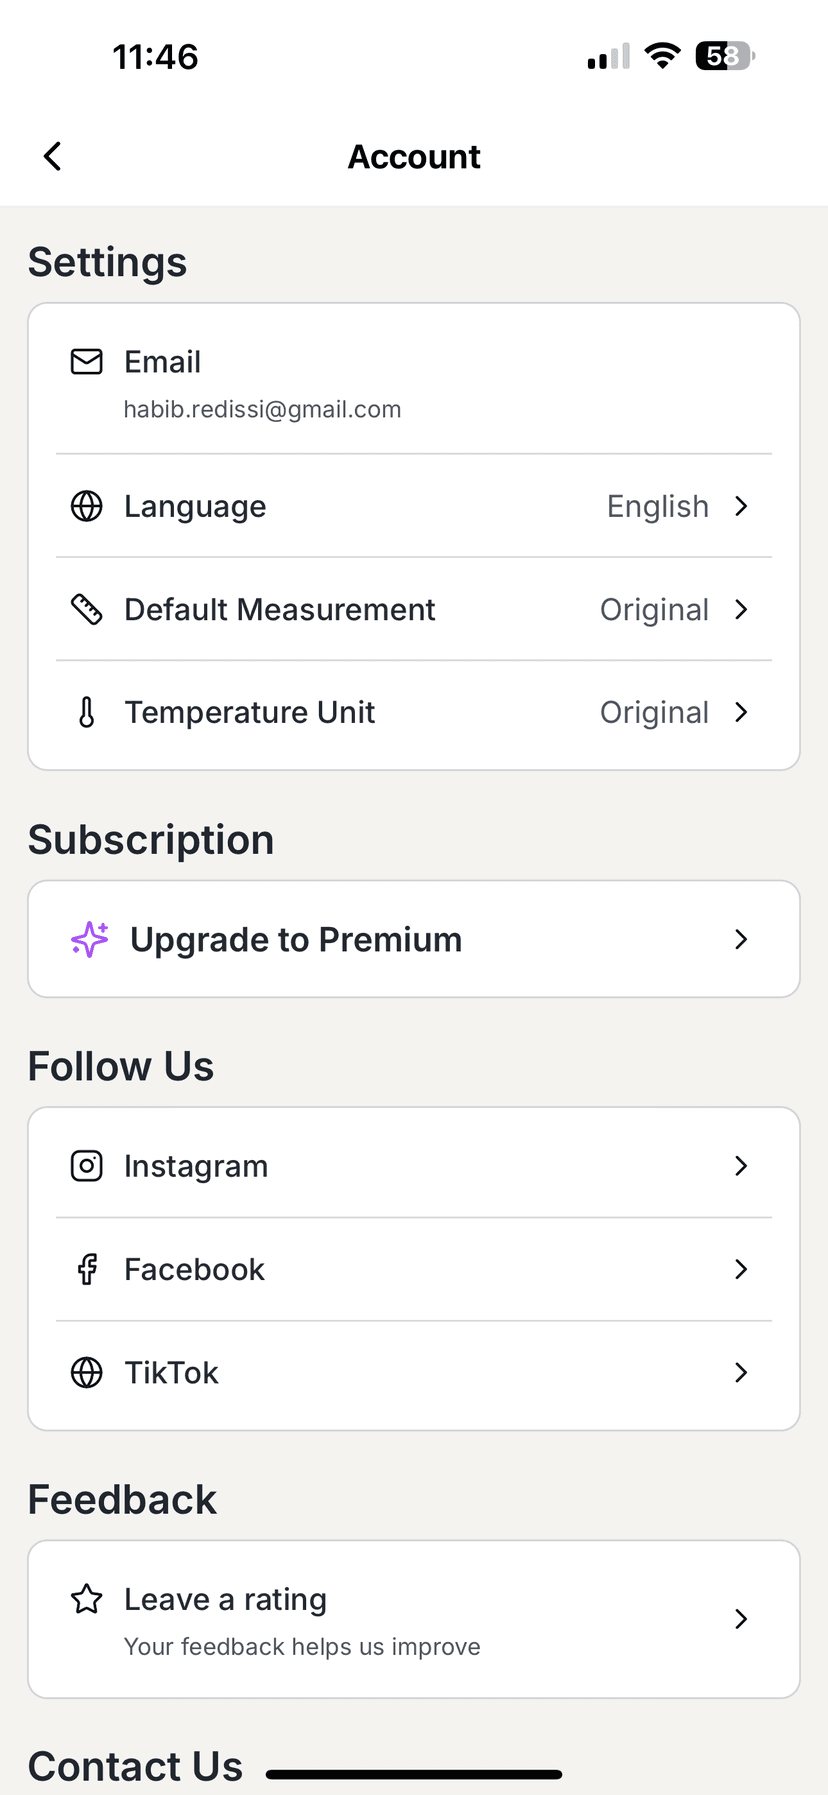Open Default Measurement options chevron
This screenshot has height=1795, width=828.
pos(741,609)
